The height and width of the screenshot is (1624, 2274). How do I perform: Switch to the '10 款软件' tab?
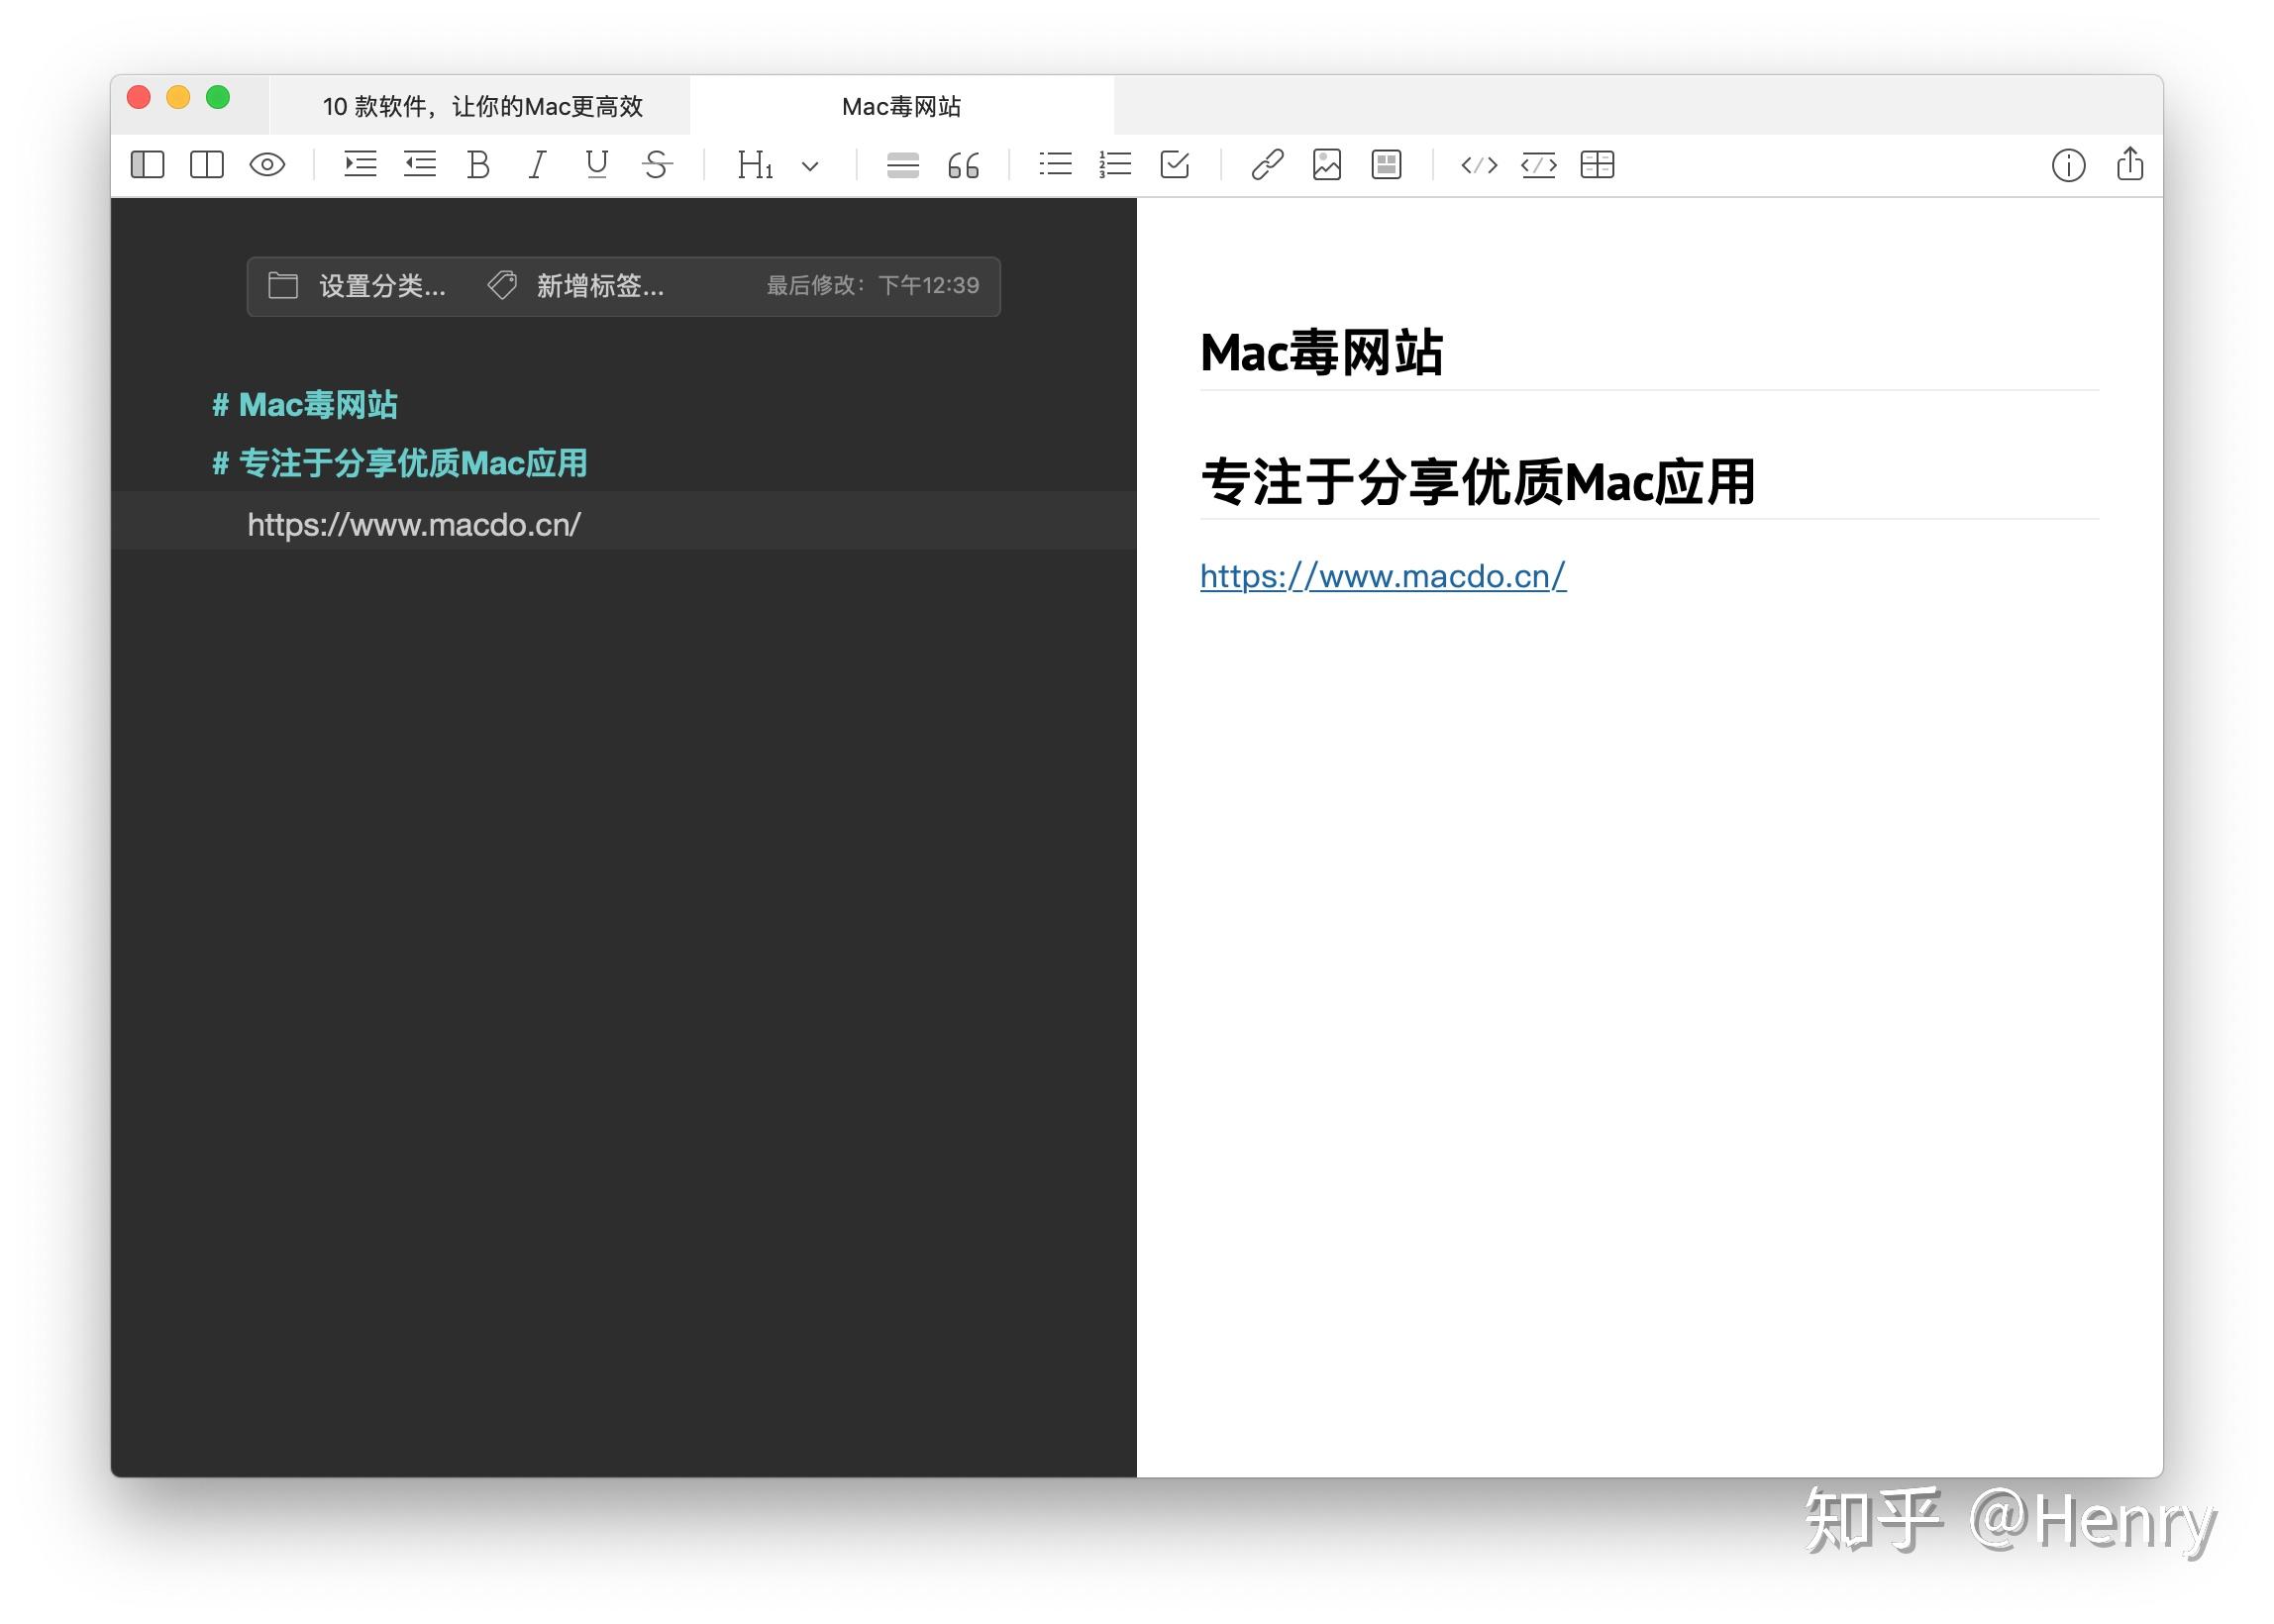482,106
